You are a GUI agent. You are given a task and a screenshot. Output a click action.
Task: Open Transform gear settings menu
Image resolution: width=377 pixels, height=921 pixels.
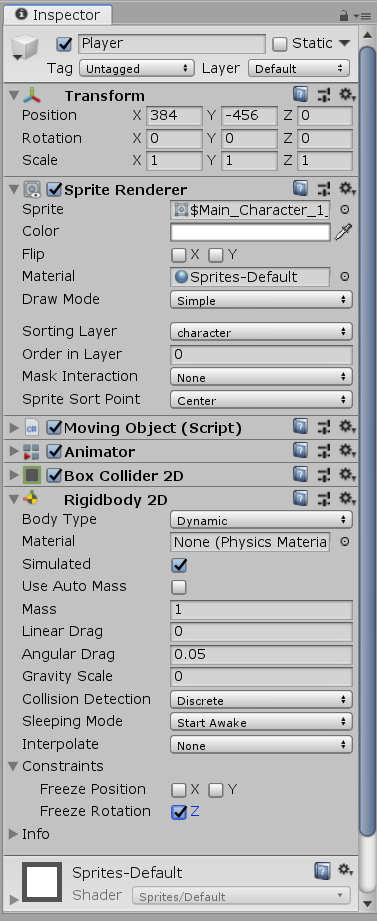point(348,95)
